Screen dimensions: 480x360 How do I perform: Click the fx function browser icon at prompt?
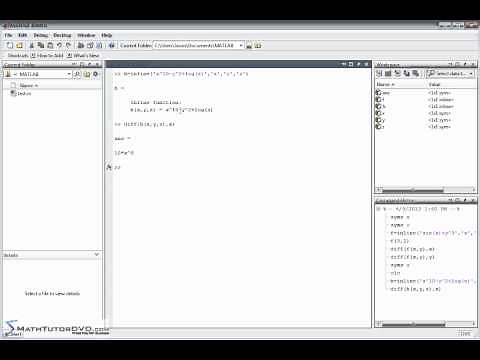click(109, 167)
